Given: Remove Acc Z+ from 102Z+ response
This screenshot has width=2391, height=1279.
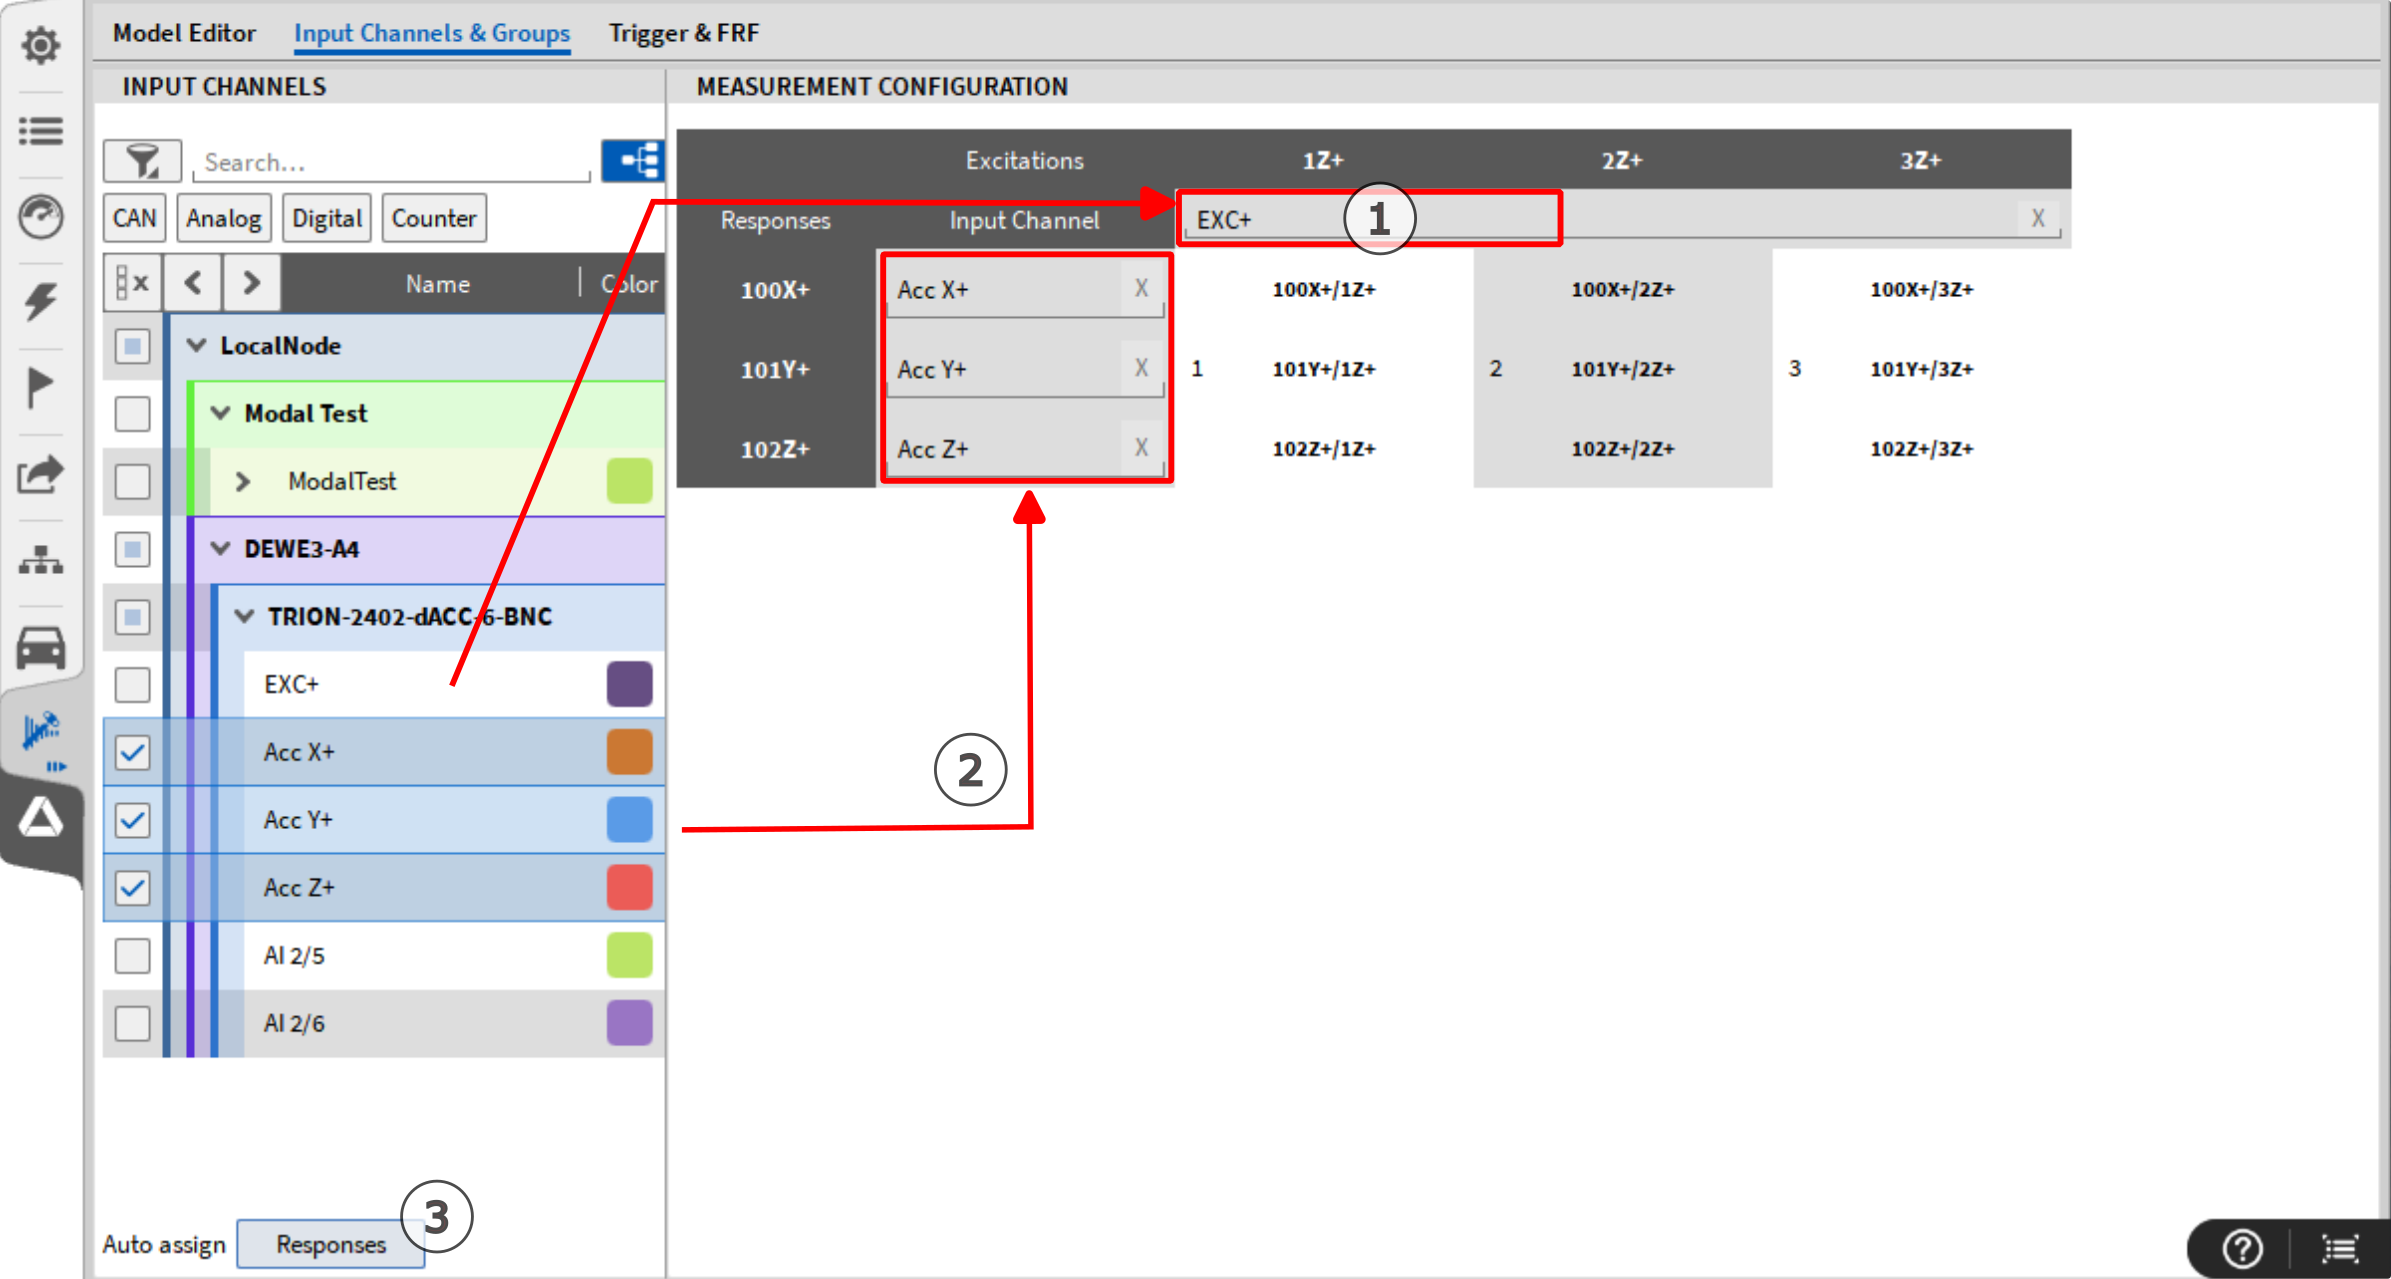Looking at the screenshot, I should pos(1141,447).
